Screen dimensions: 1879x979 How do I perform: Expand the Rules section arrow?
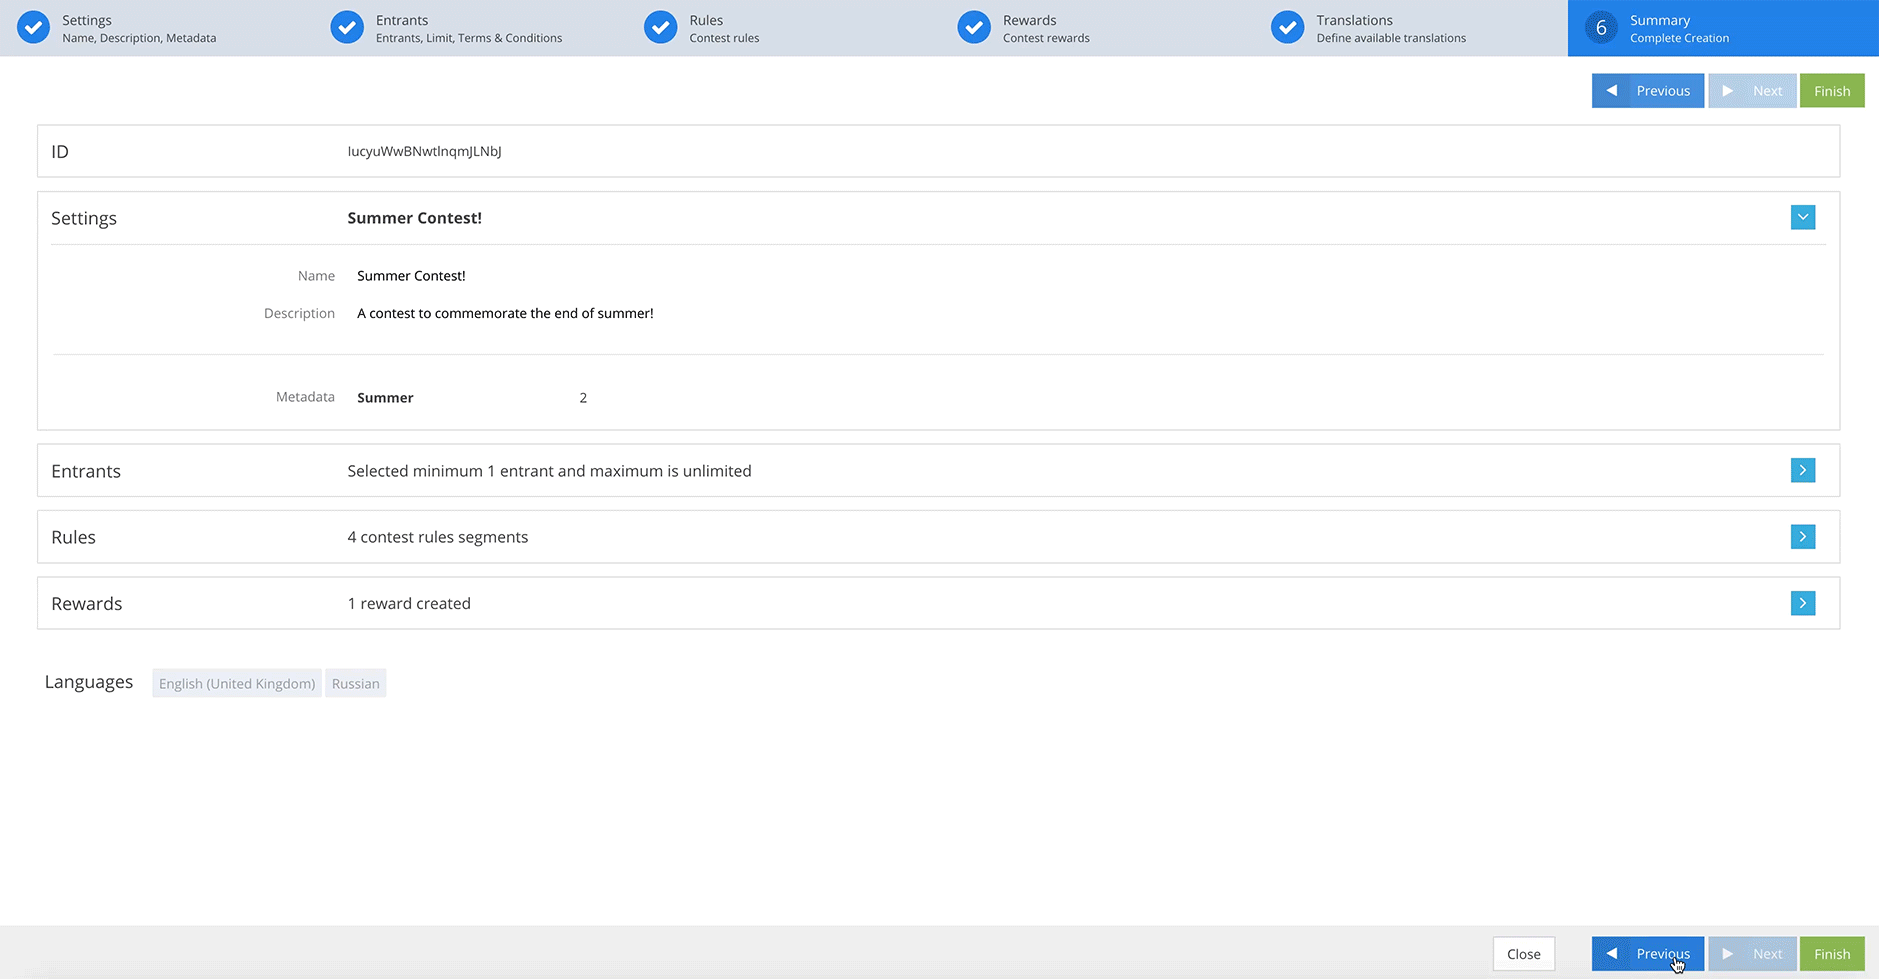pos(1802,537)
